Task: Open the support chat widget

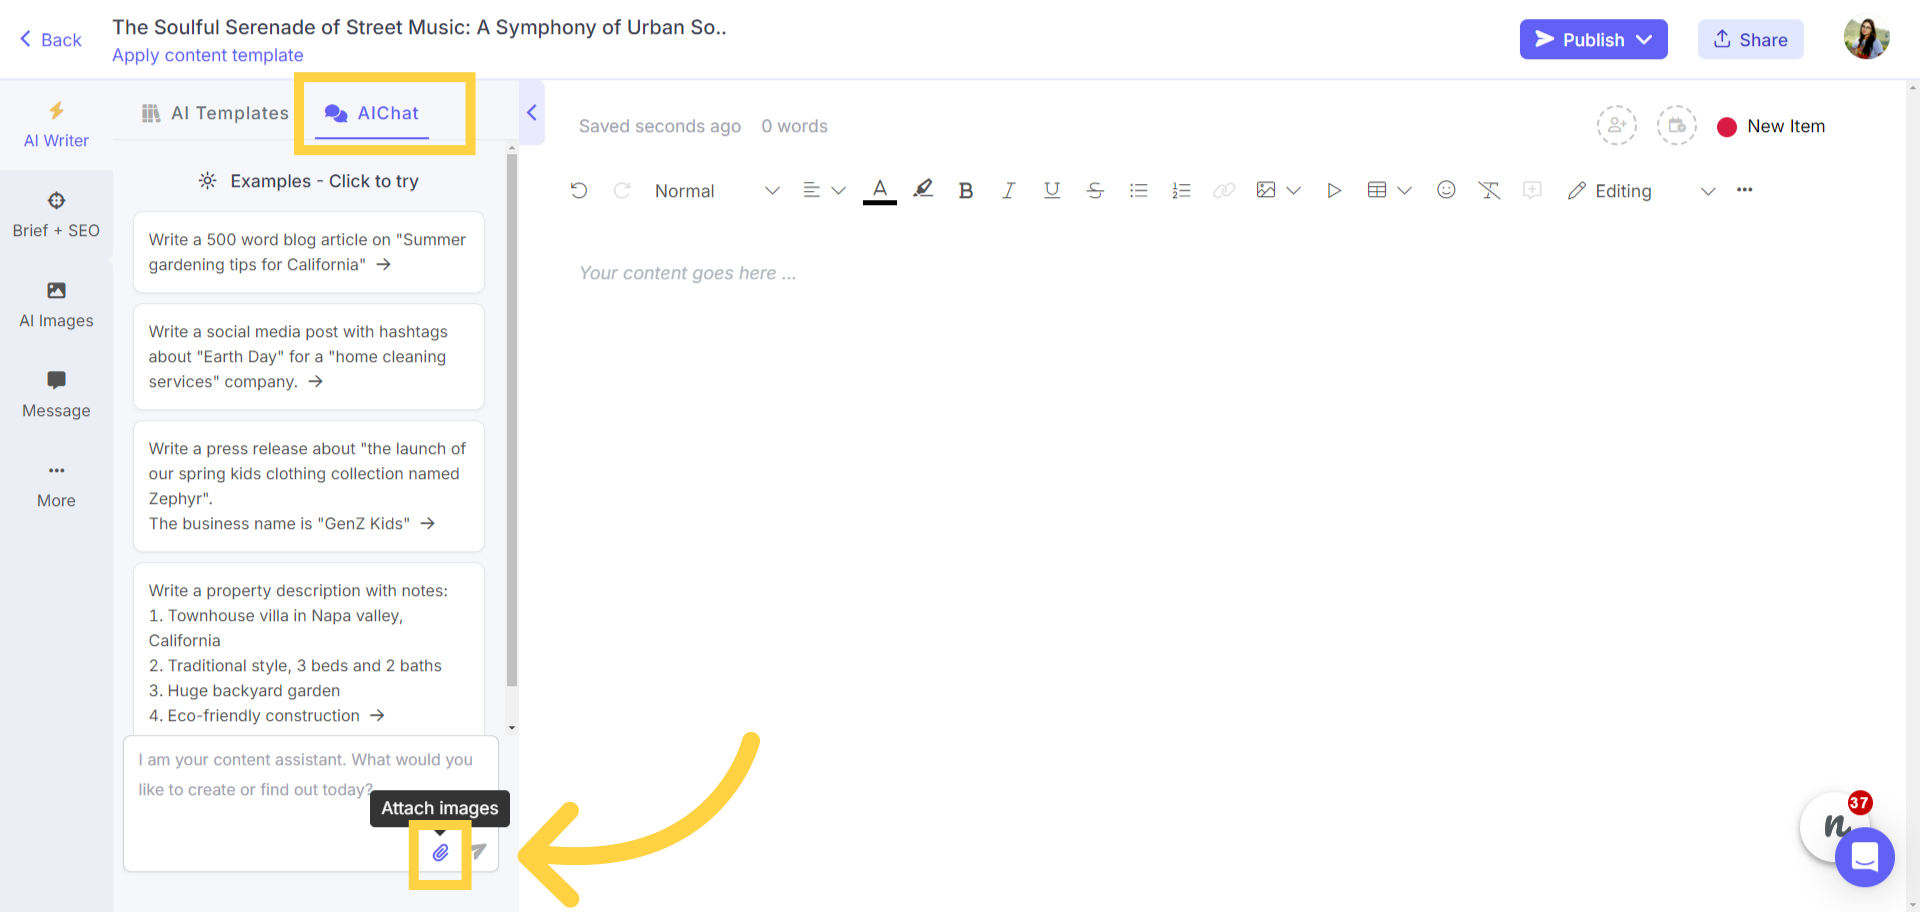Action: tap(1865, 857)
